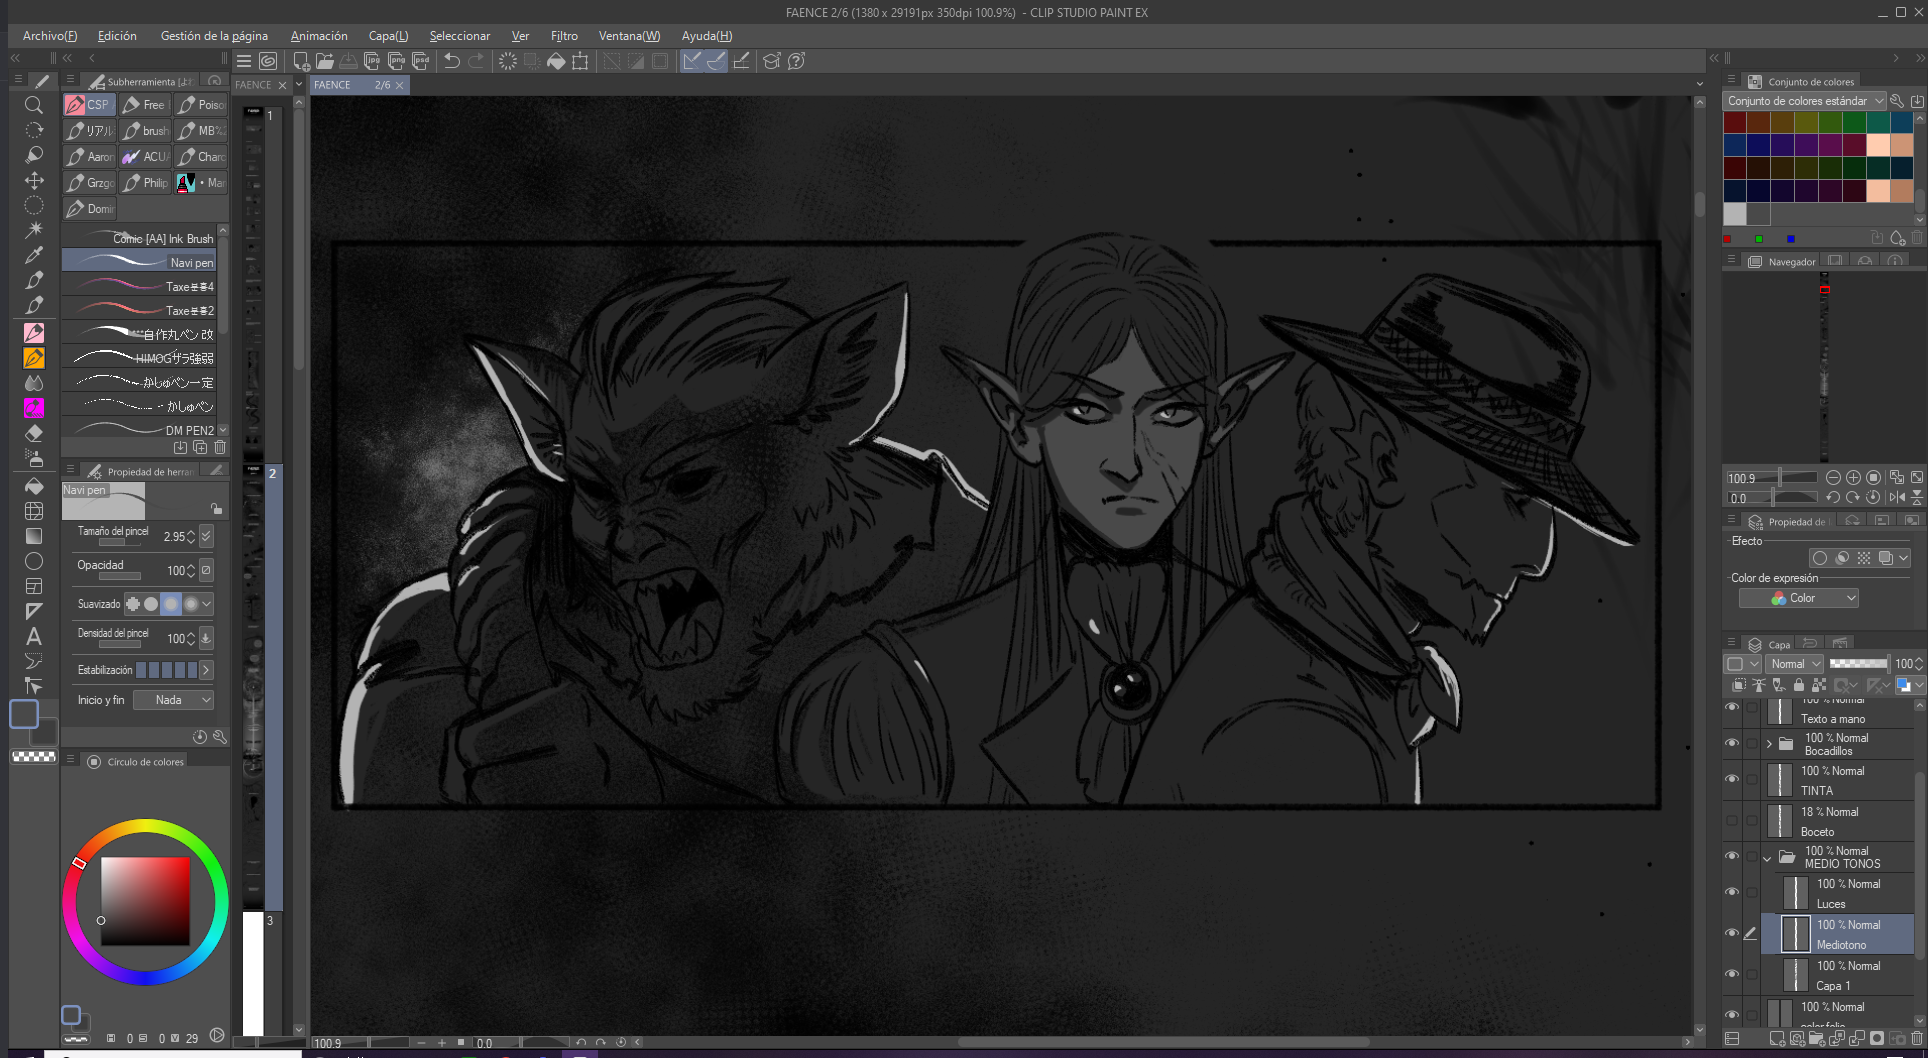Click the Undo arrow in command bar
Viewport: 1928px width, 1058px height.
pos(452,61)
